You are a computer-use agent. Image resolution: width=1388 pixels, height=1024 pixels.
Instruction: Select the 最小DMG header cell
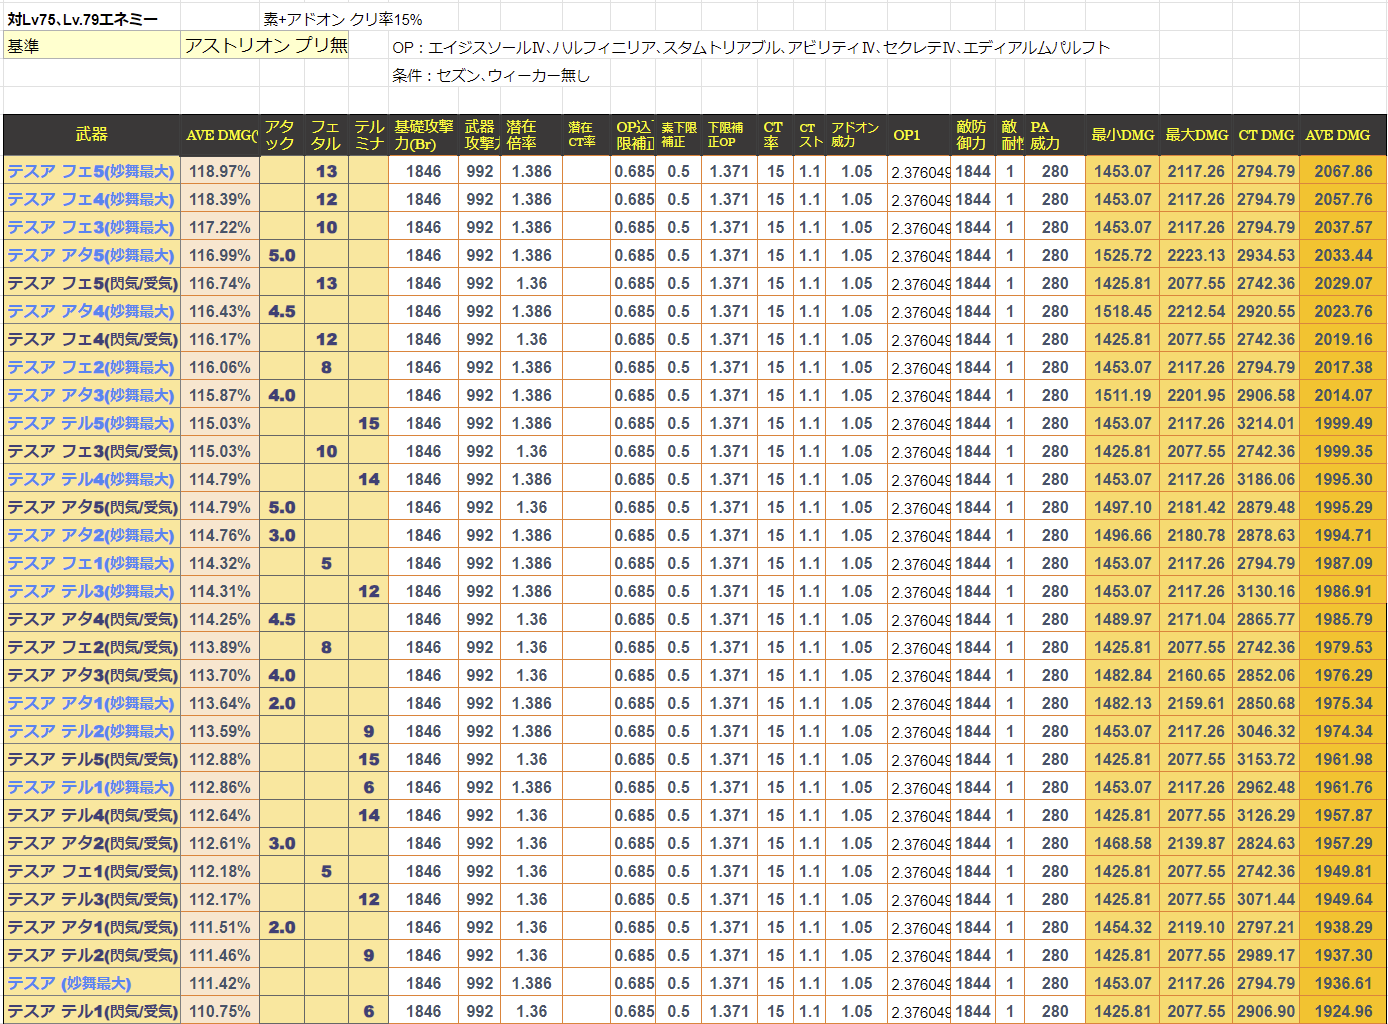1122,135
